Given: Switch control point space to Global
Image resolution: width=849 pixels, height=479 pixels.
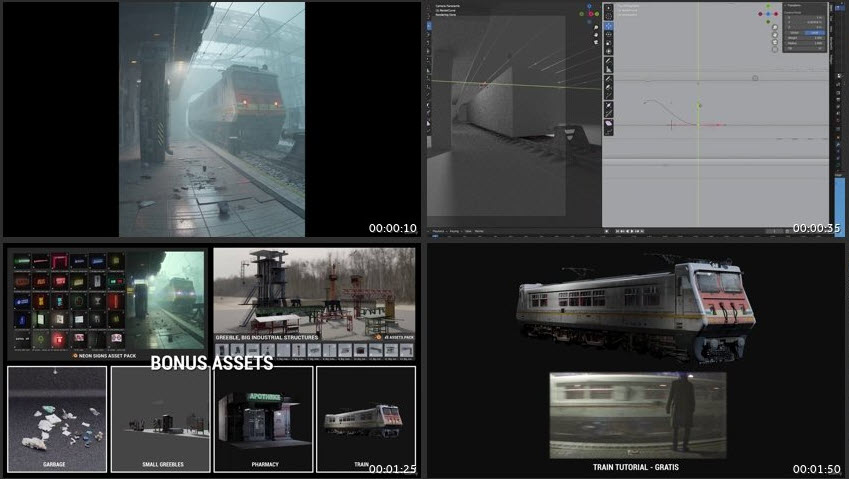Looking at the screenshot, I should 794,33.
